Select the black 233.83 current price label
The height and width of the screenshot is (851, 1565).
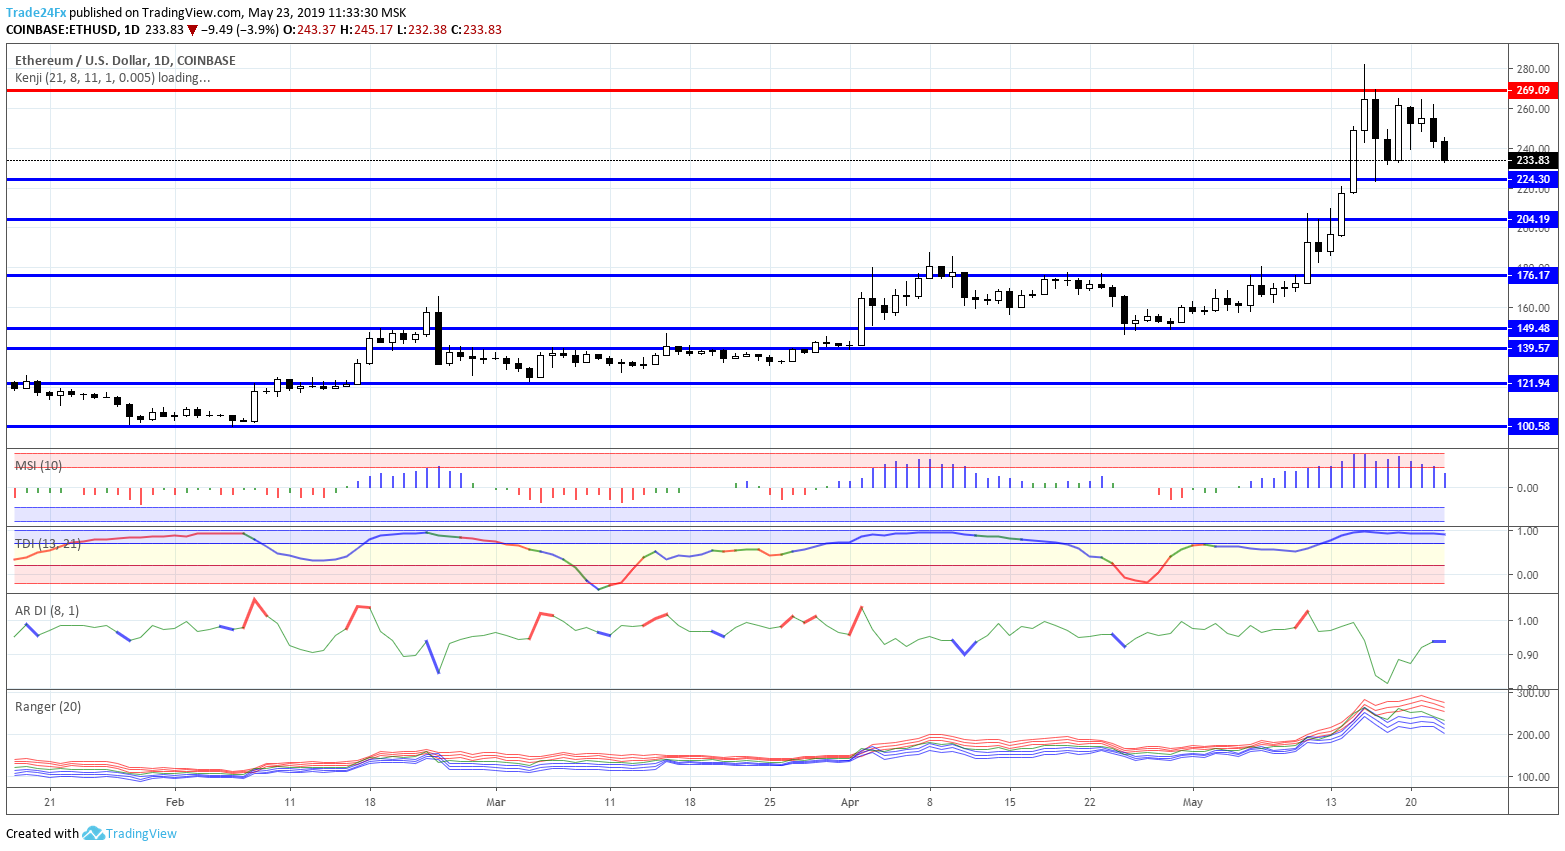tap(1533, 160)
